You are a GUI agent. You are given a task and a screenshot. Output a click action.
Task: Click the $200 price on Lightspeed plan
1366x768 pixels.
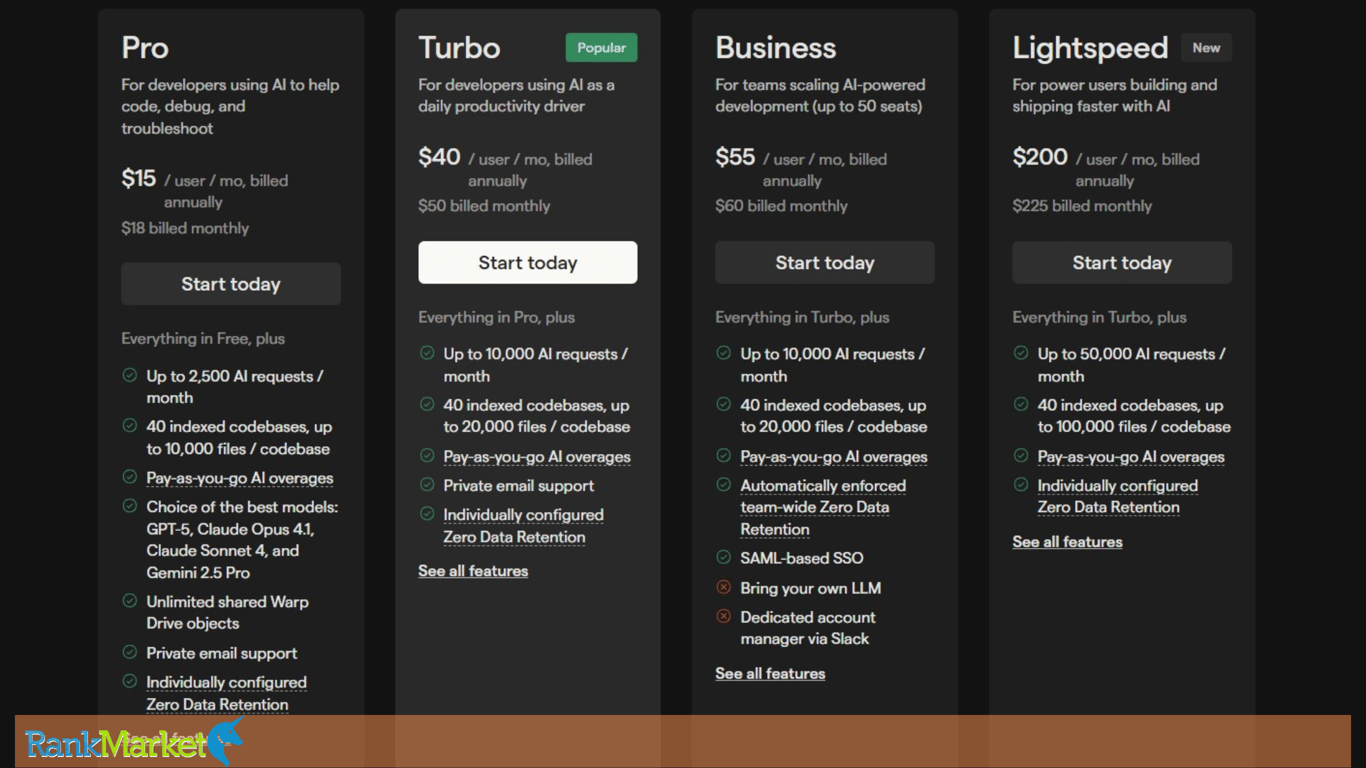click(1040, 157)
